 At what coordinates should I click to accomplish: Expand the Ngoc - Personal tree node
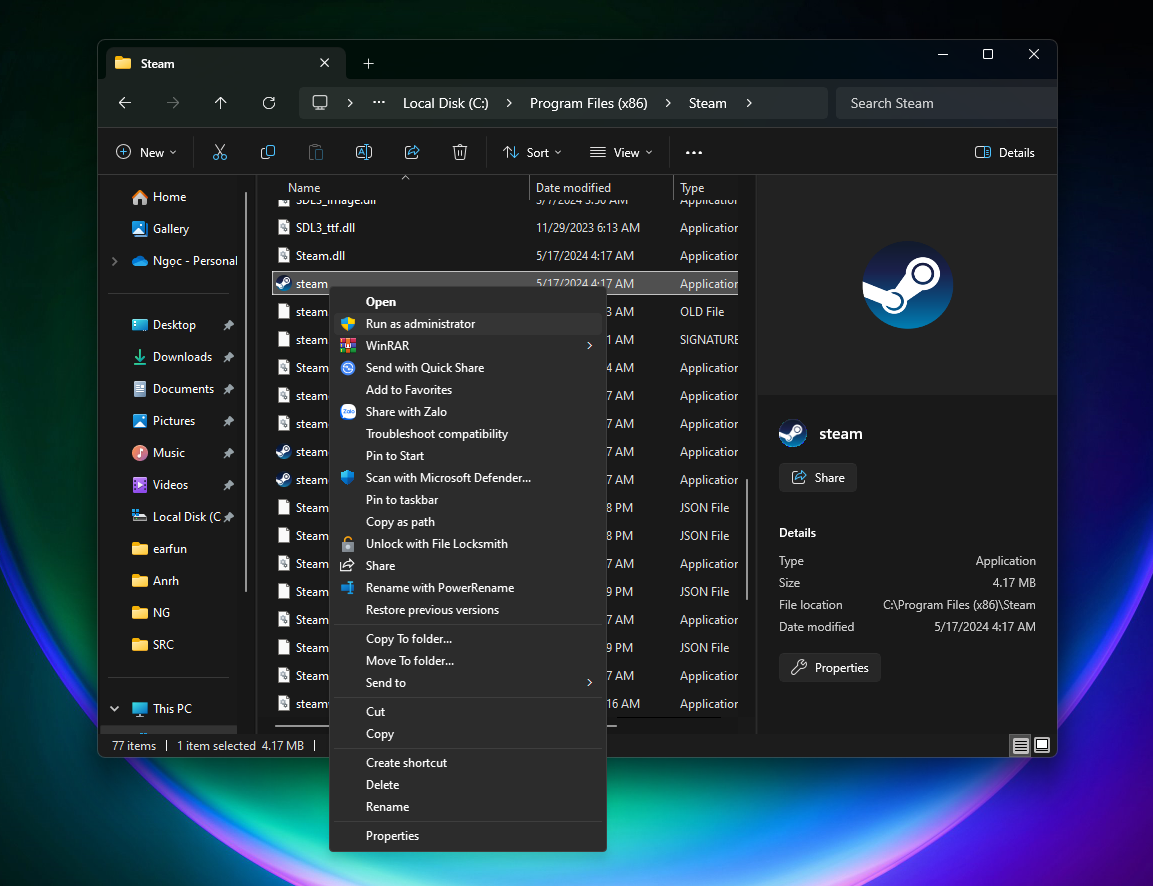[115, 261]
